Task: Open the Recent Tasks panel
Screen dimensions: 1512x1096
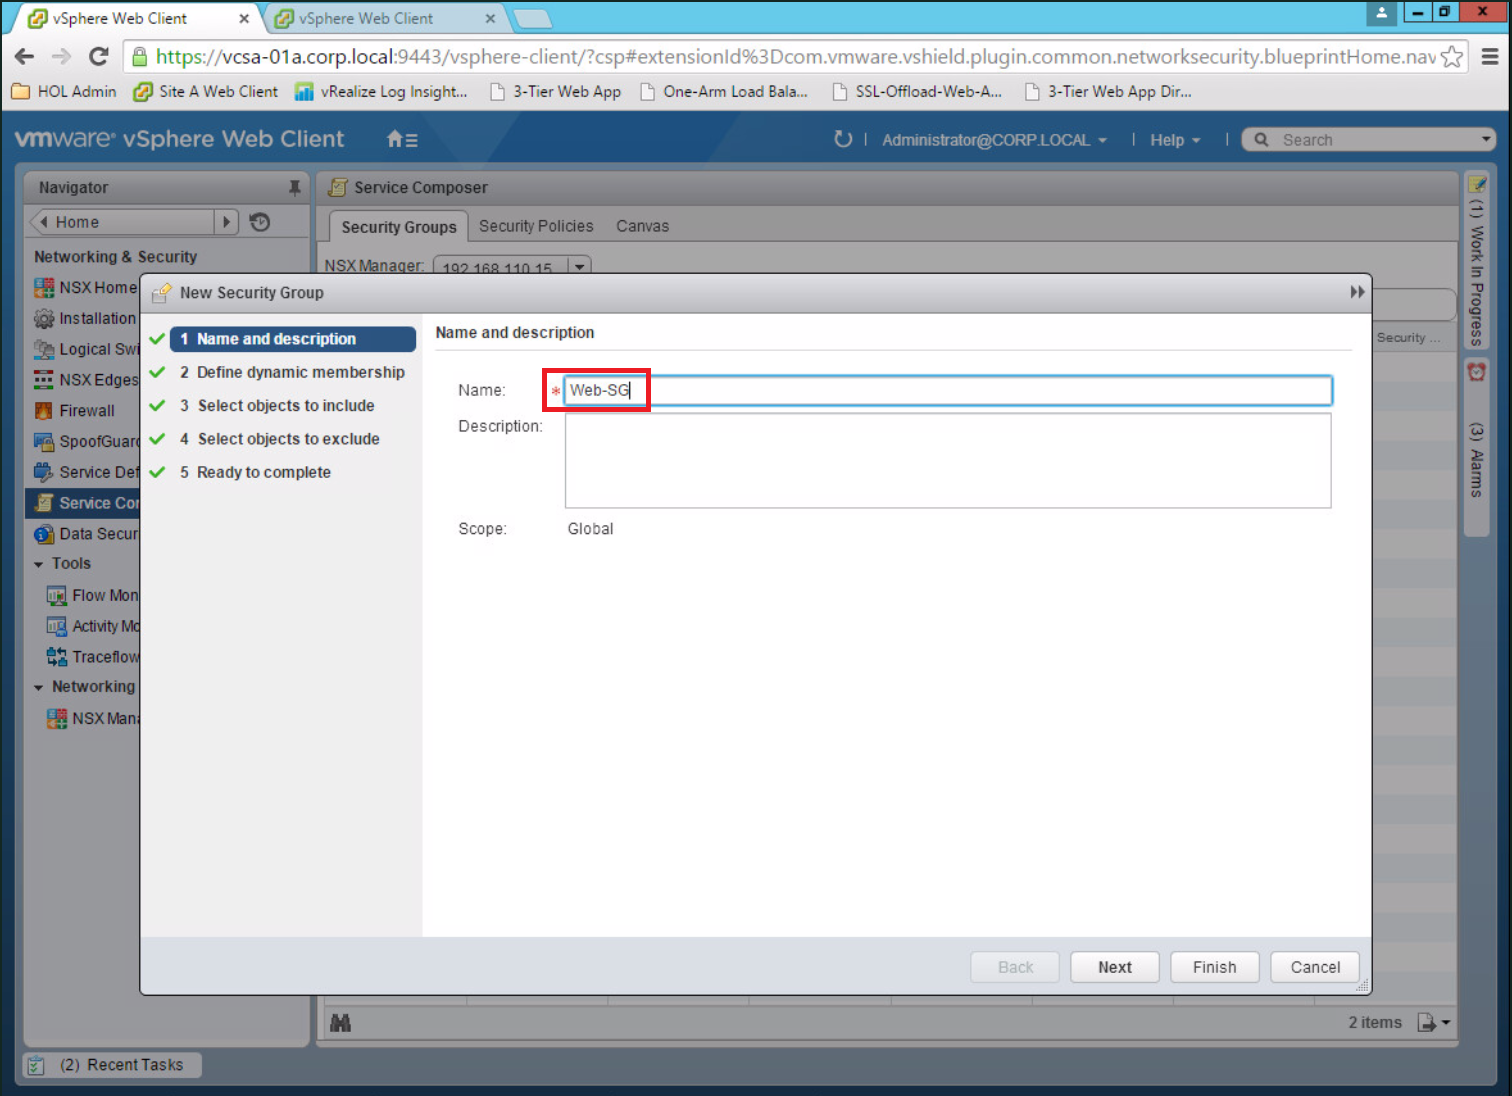Action: coord(112,1065)
